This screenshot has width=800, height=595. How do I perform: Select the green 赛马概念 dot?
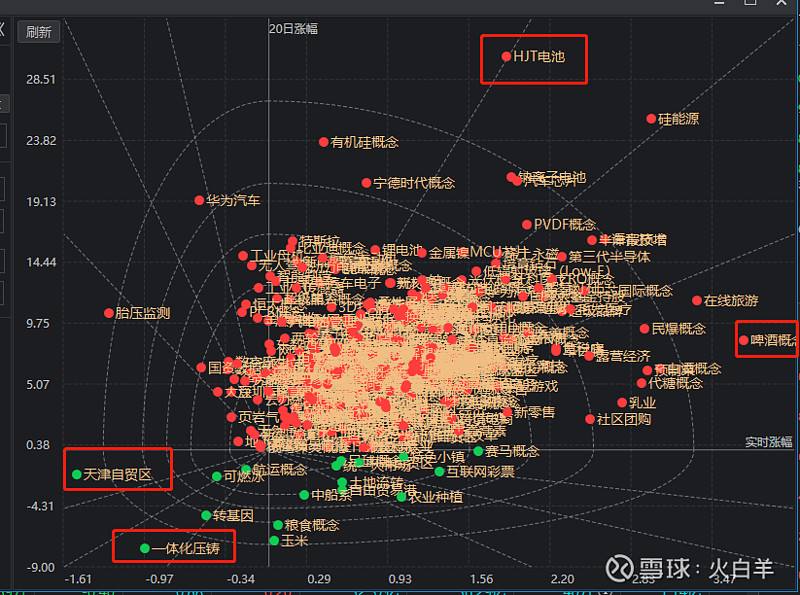pyautogui.click(x=478, y=451)
